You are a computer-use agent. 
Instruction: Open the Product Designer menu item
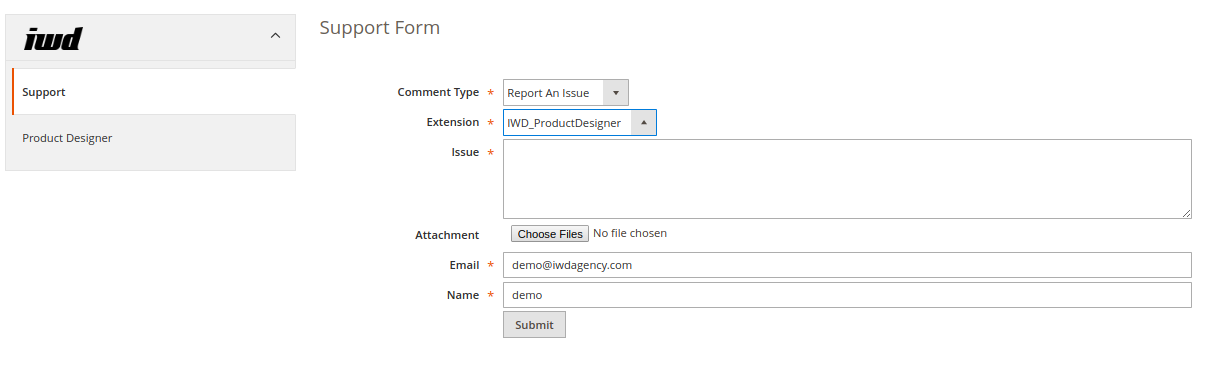(153, 138)
